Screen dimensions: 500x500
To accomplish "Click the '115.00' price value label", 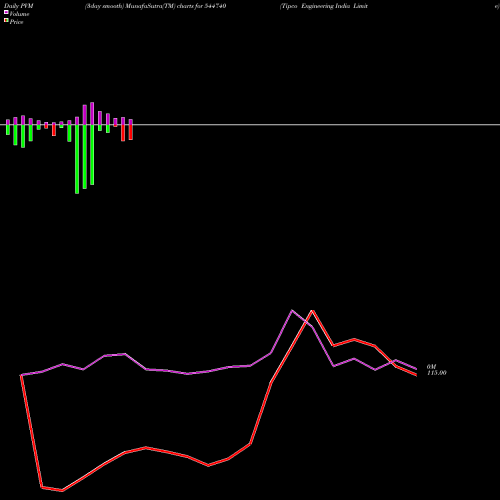I will coord(437,373).
